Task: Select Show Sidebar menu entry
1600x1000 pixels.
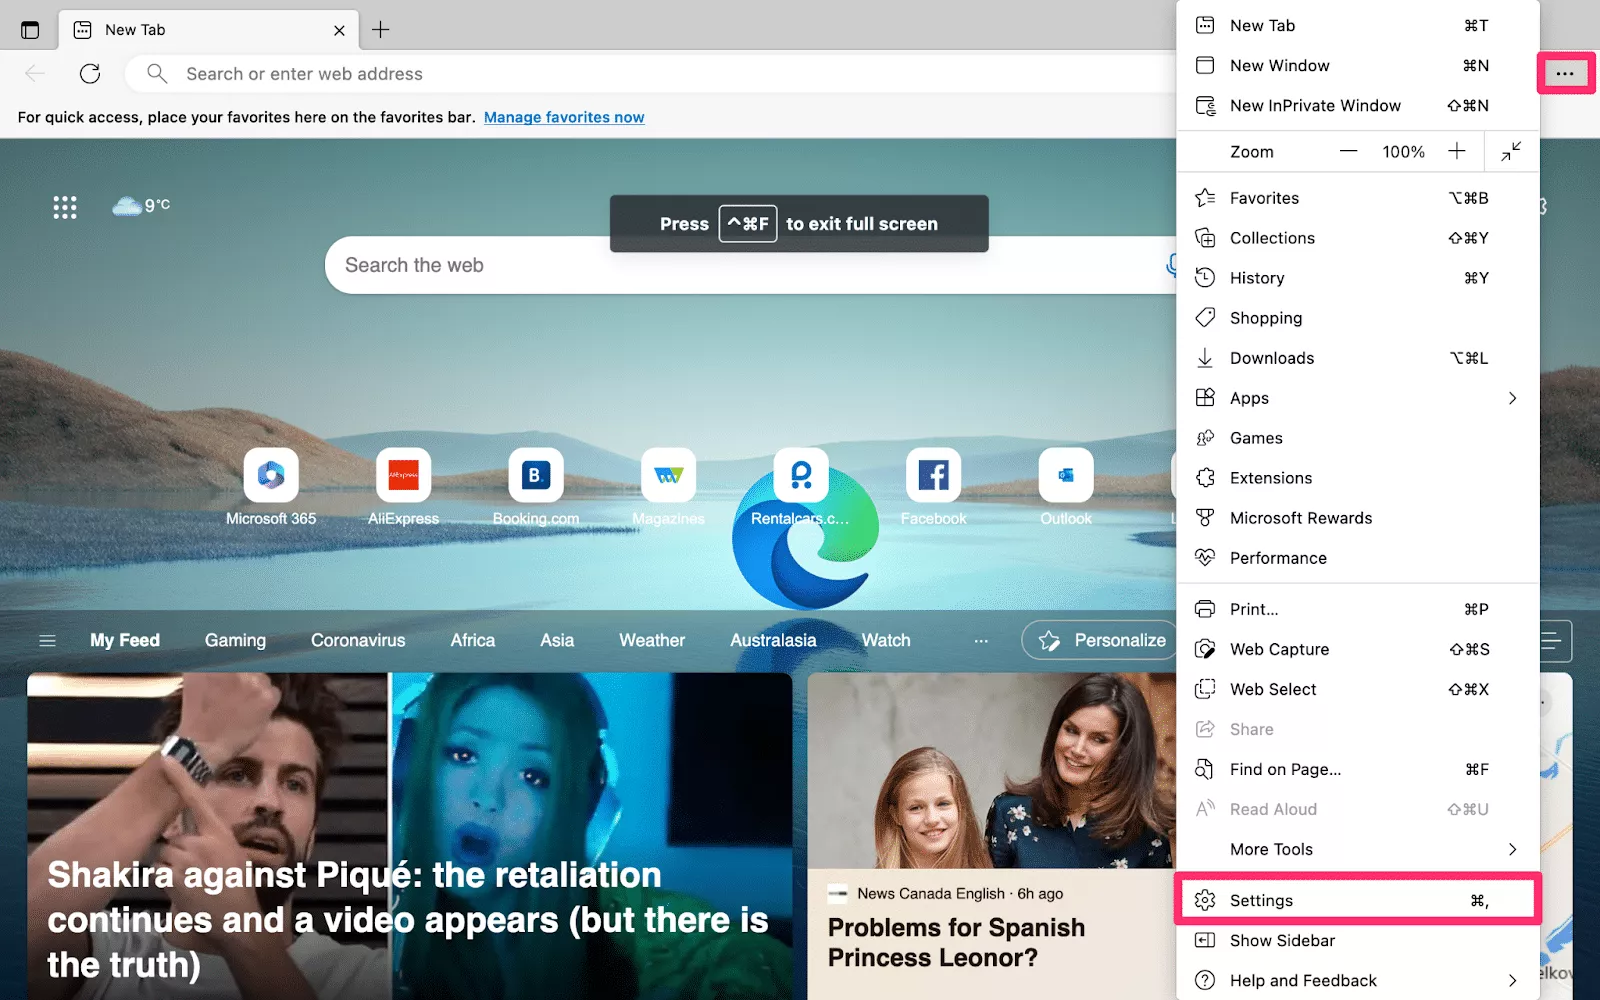Action: (x=1357, y=940)
